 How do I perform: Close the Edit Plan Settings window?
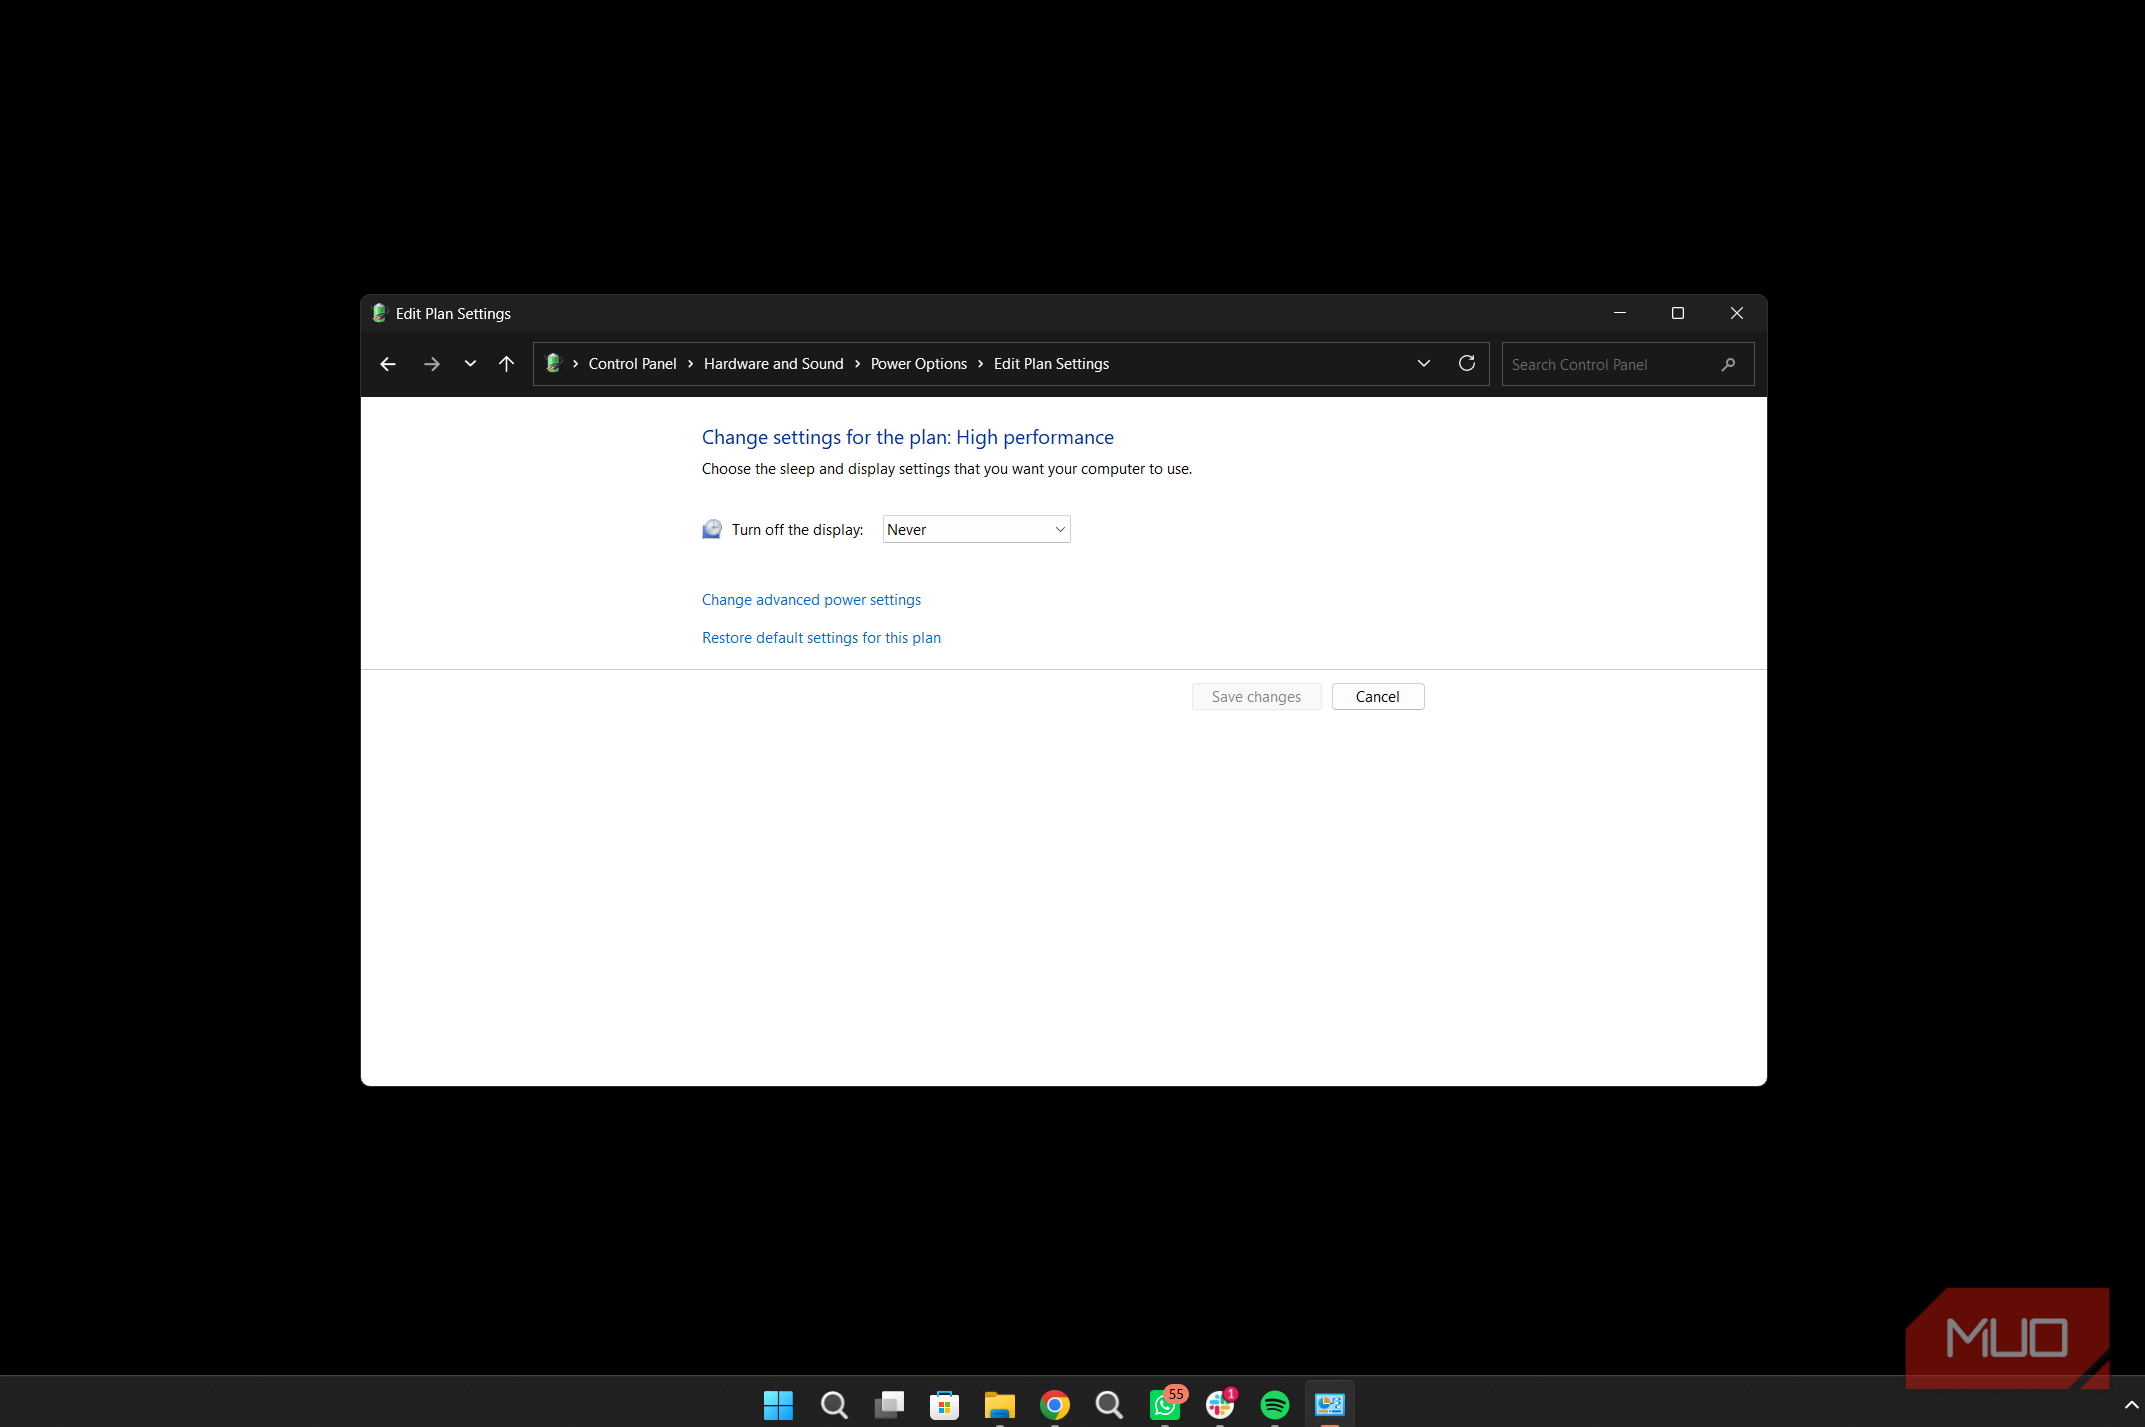click(1737, 313)
